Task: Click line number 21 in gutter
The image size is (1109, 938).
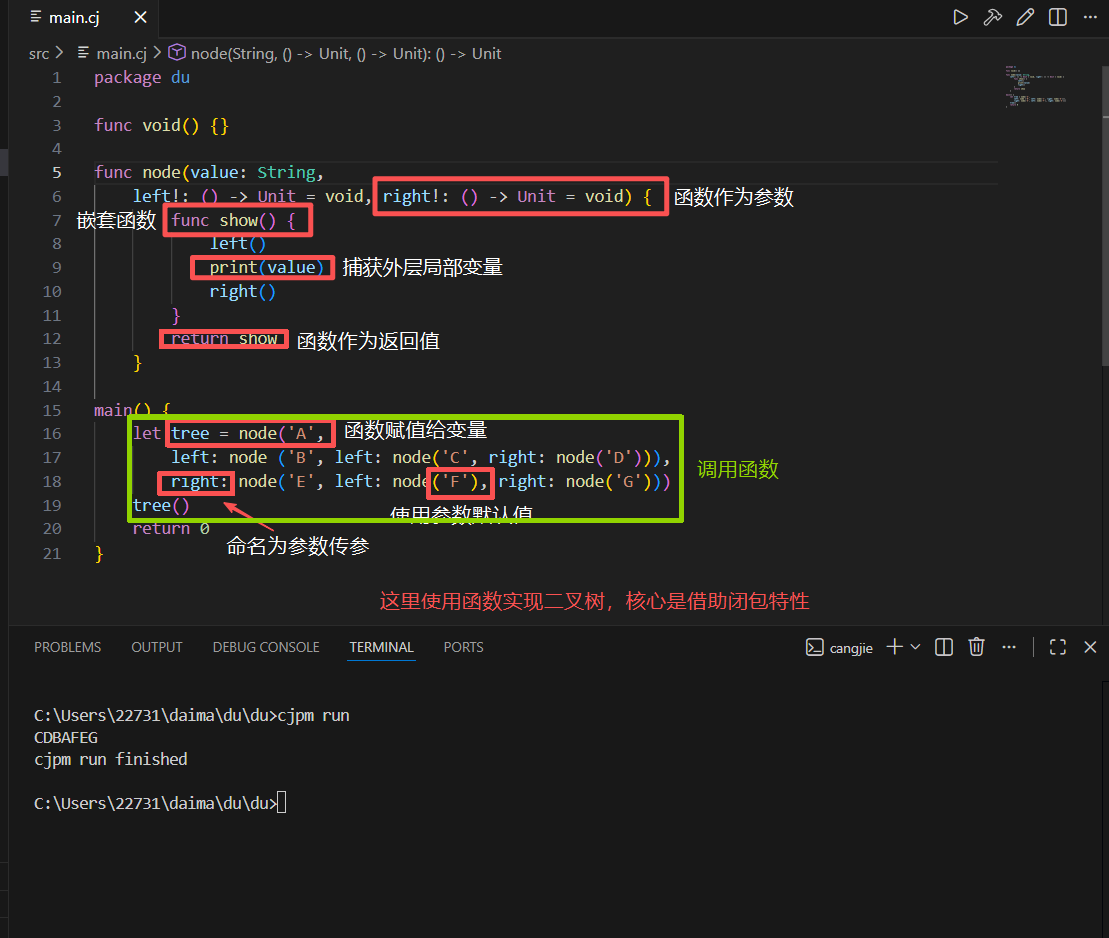Action: 52,553
